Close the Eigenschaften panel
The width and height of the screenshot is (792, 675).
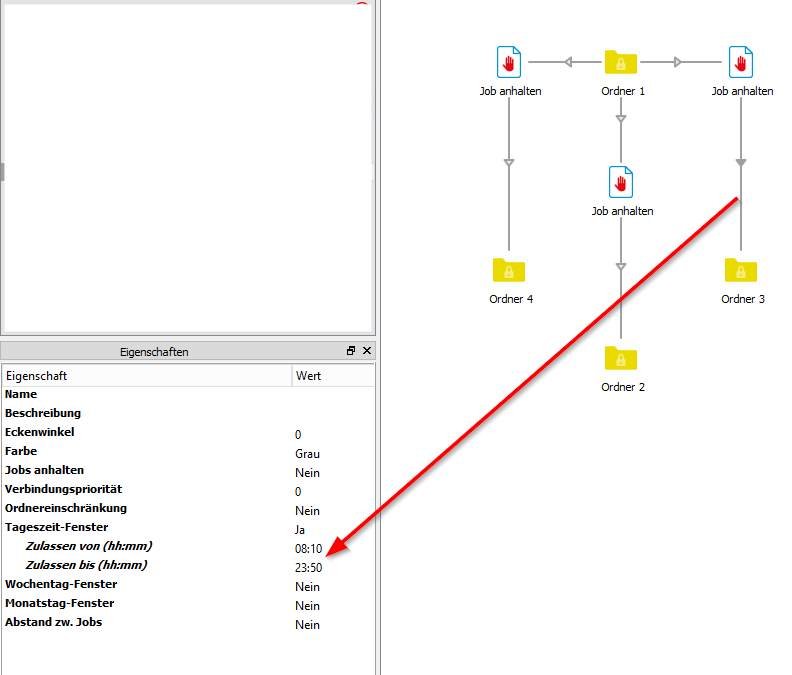pyautogui.click(x=367, y=351)
